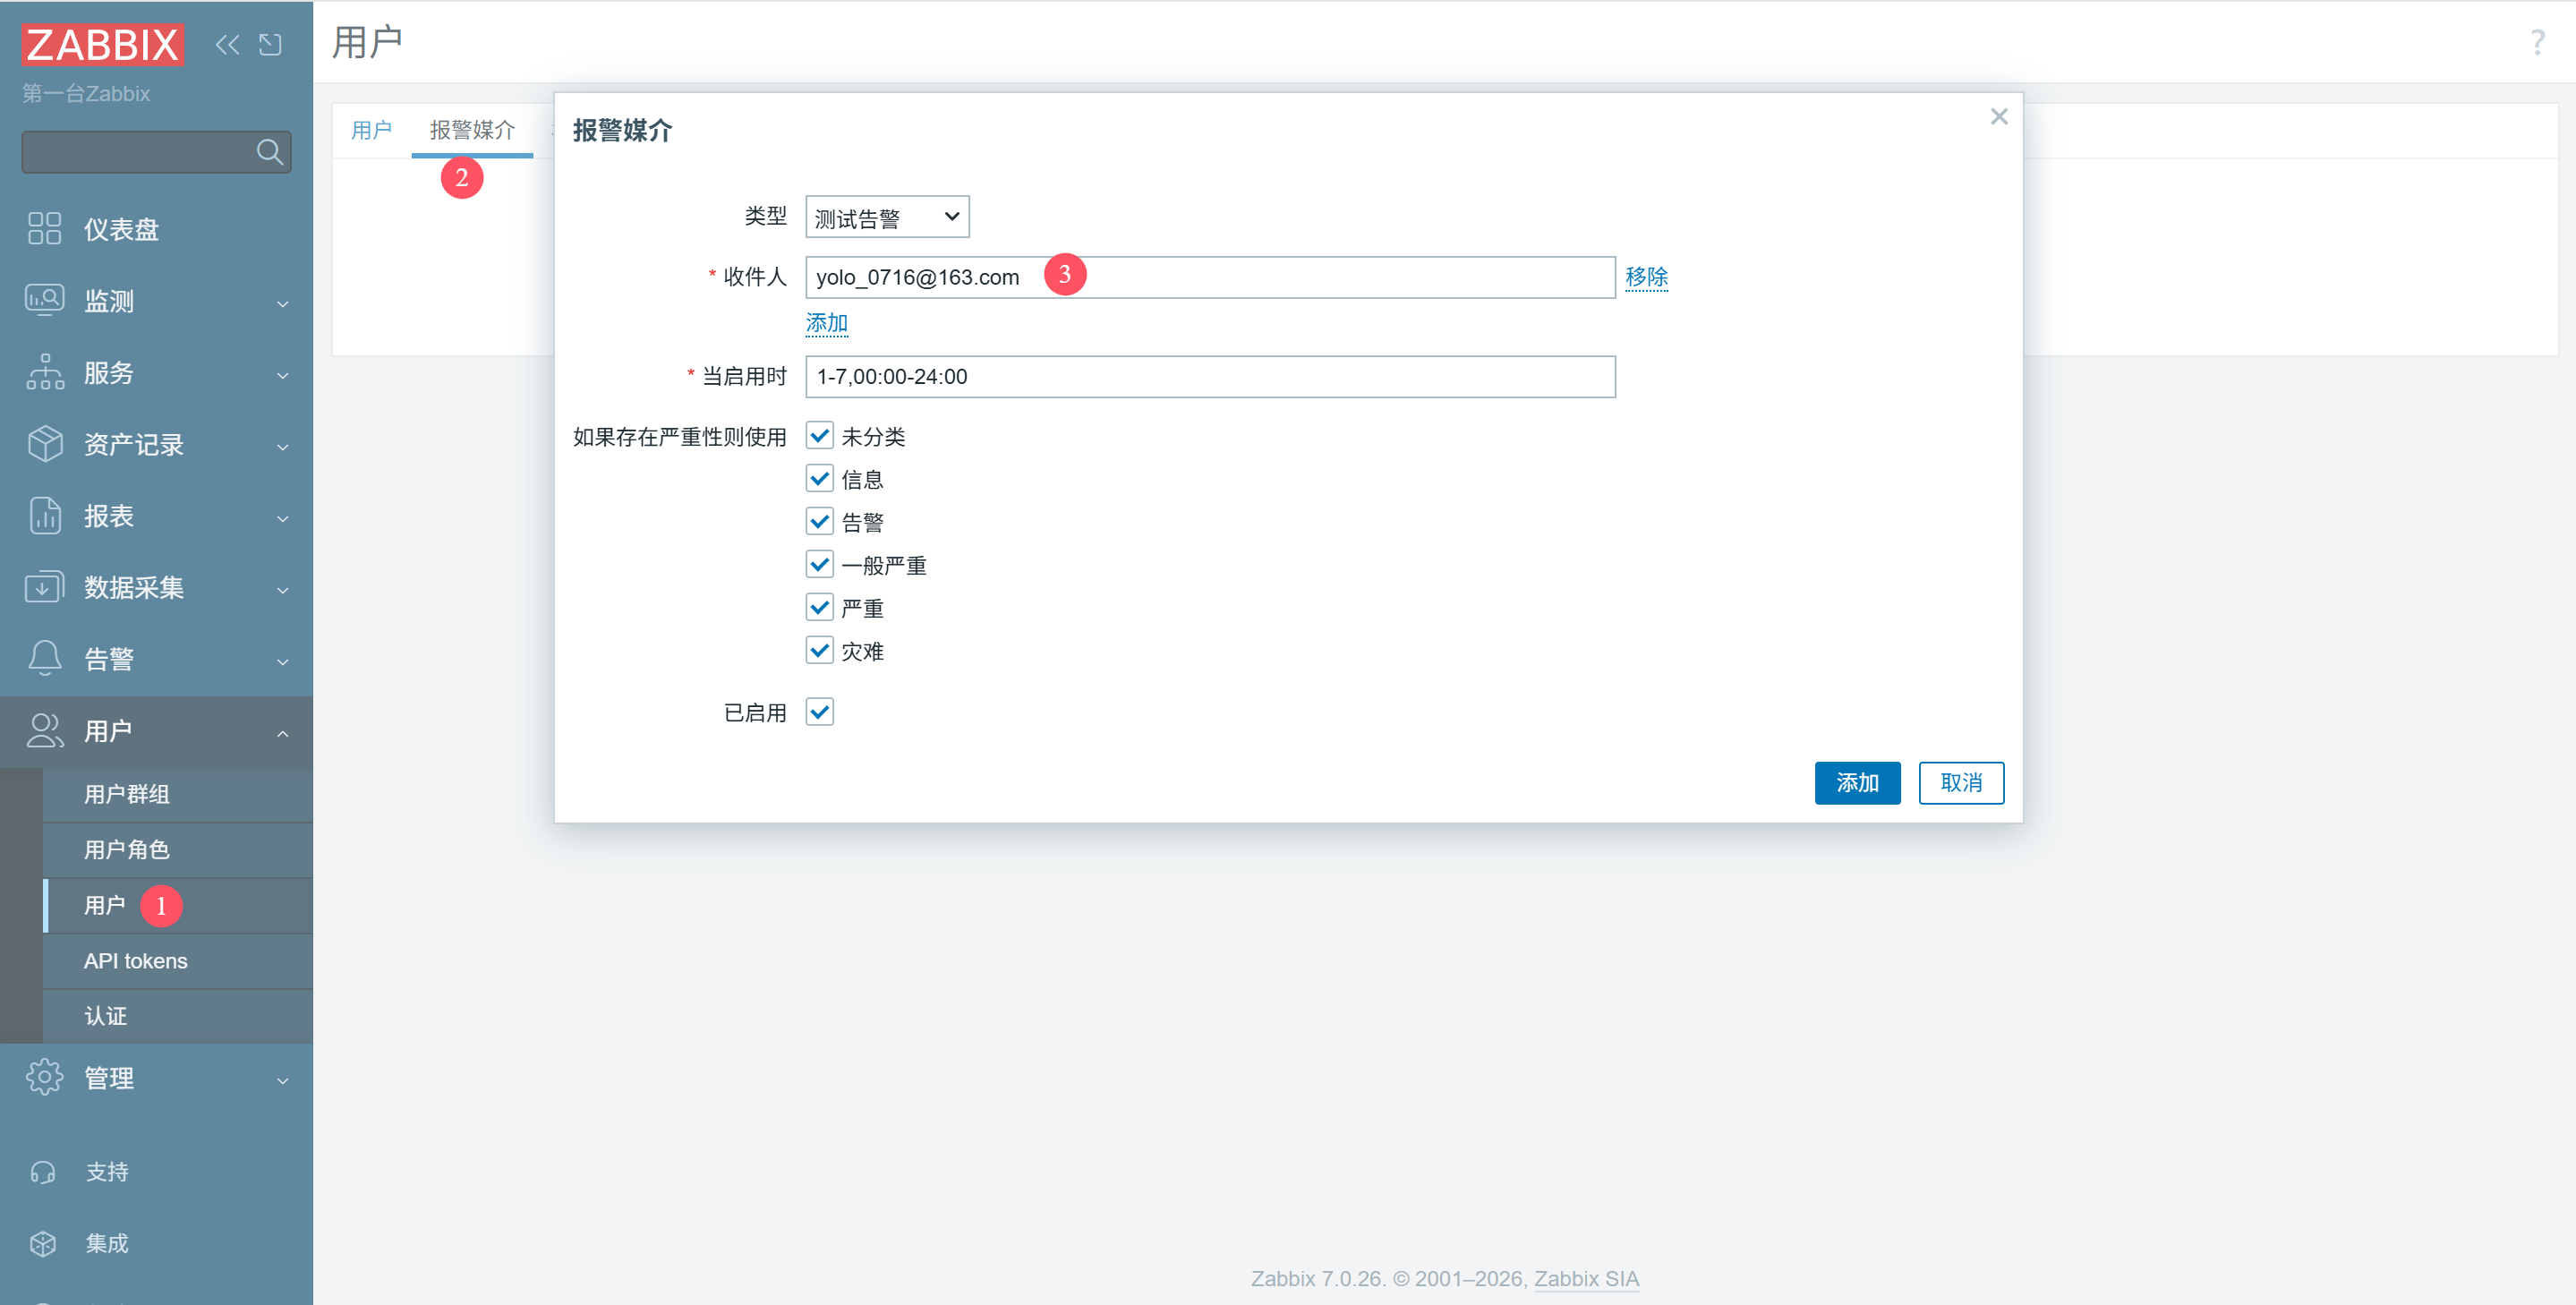Click the 用户 users icon in sidebar
The height and width of the screenshot is (1305, 2576).
point(44,731)
